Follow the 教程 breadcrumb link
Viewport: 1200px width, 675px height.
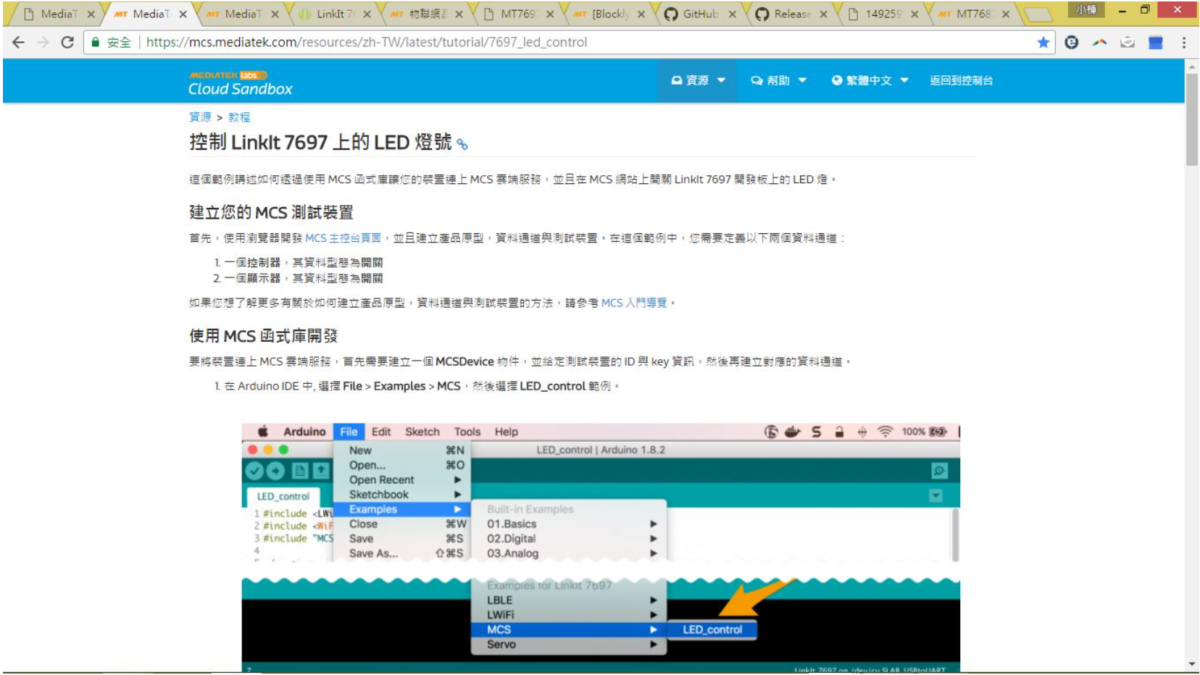pyautogui.click(x=239, y=117)
